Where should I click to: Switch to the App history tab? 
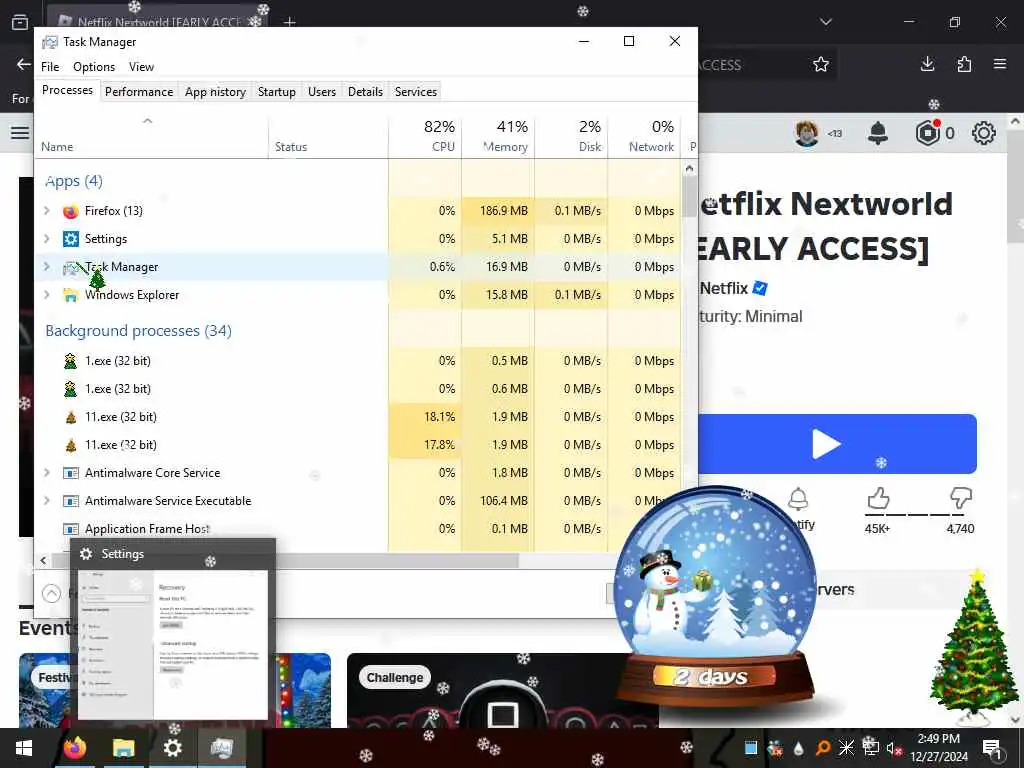click(x=215, y=92)
